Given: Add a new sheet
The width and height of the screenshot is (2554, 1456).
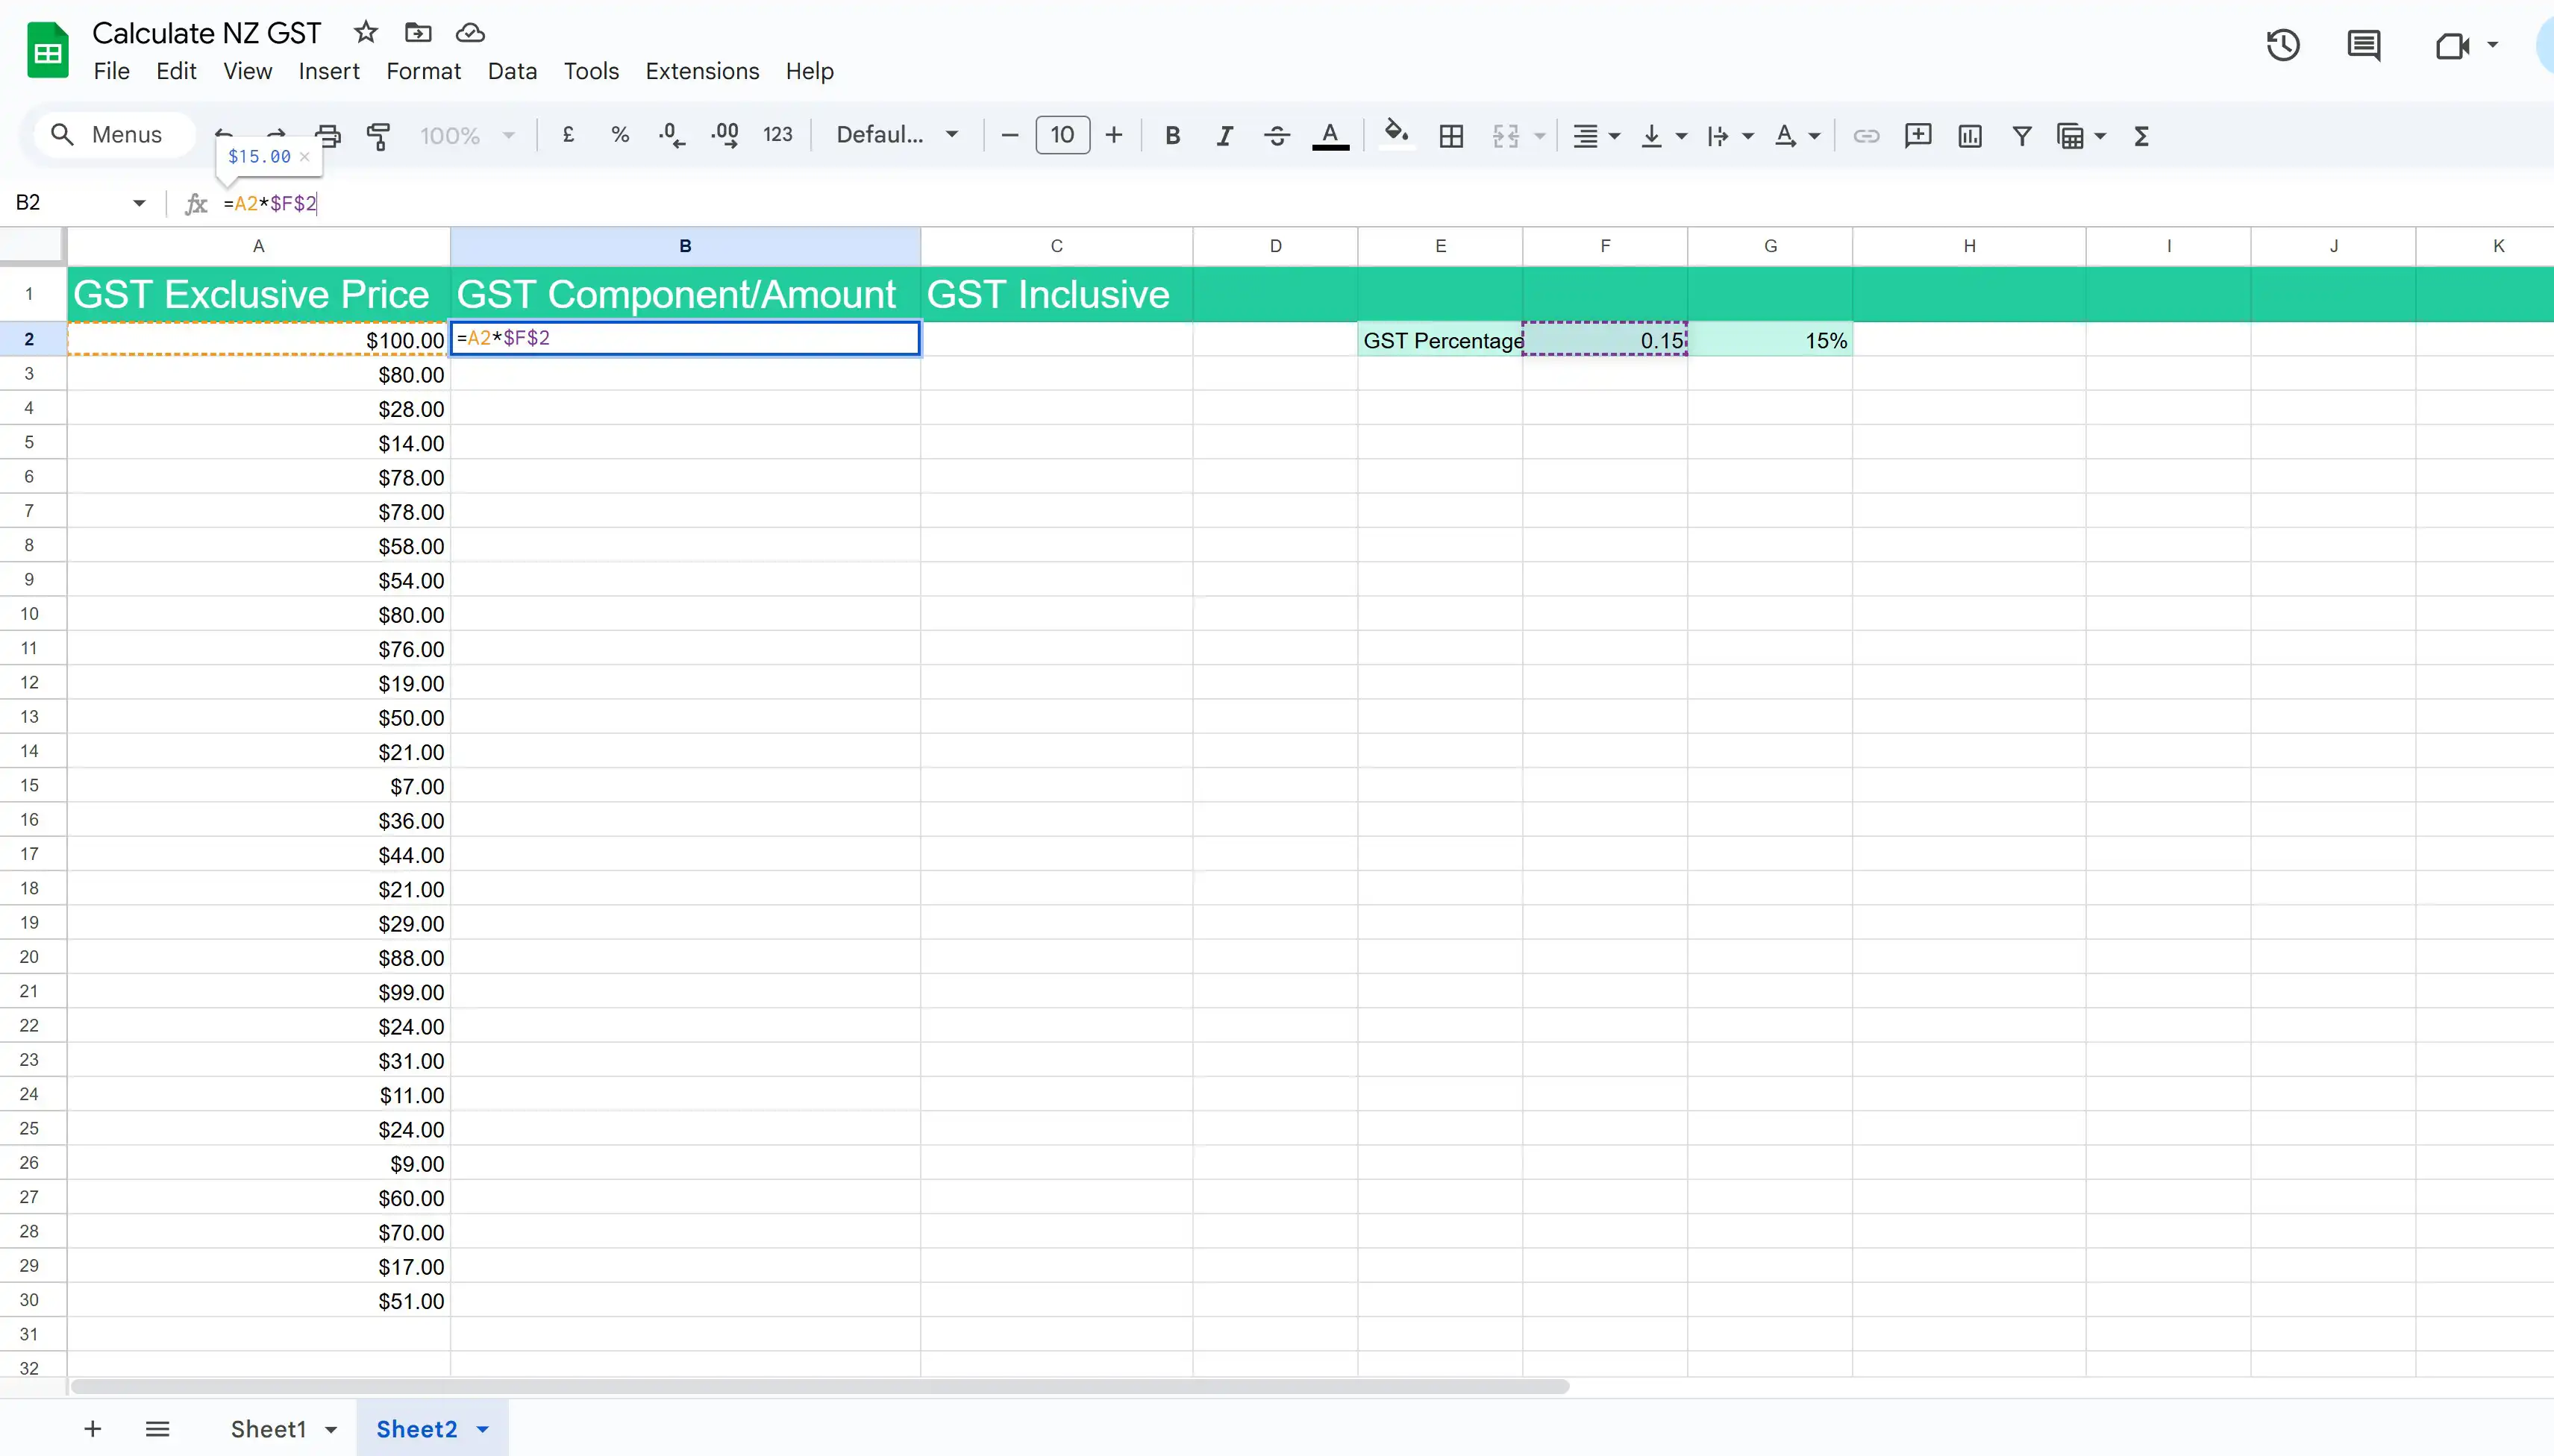Looking at the screenshot, I should [x=92, y=1429].
